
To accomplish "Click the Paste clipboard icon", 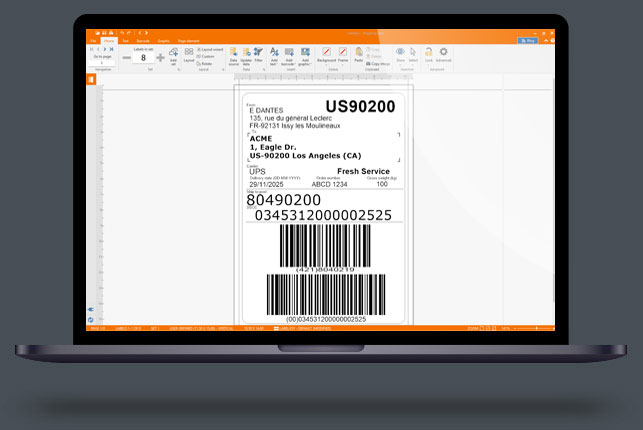I will tap(358, 52).
